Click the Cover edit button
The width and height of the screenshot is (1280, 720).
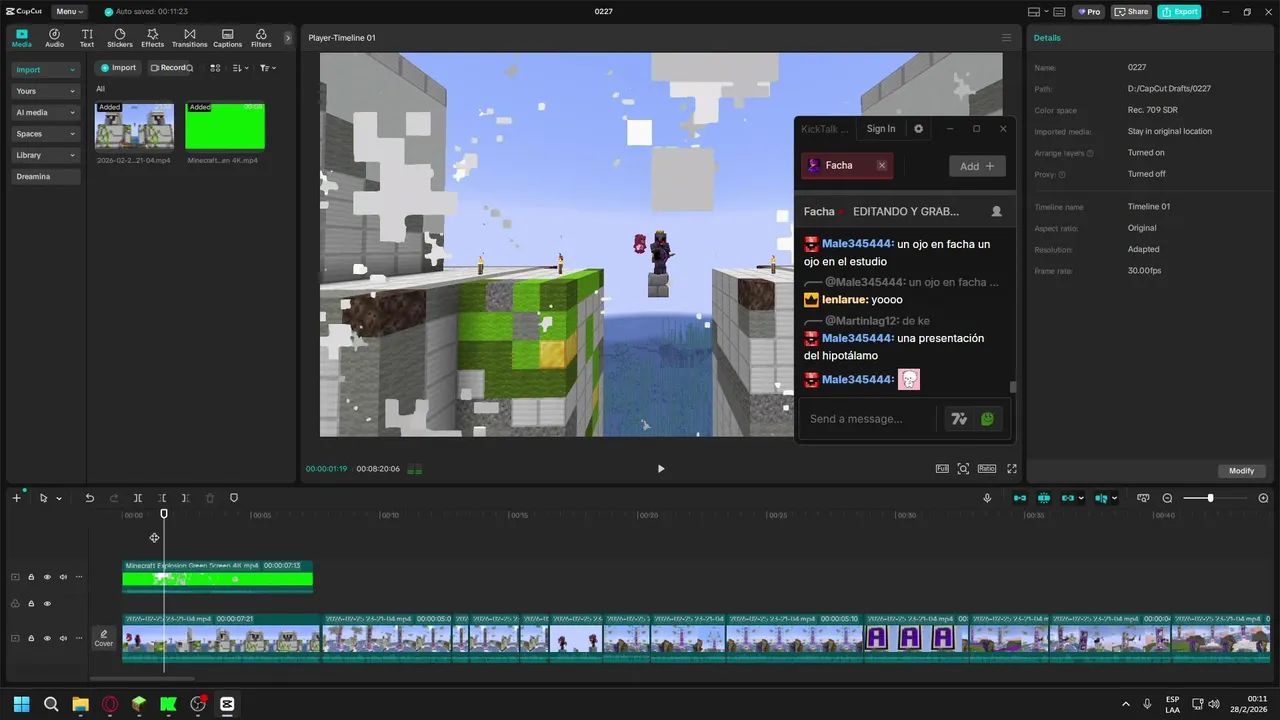(x=104, y=638)
